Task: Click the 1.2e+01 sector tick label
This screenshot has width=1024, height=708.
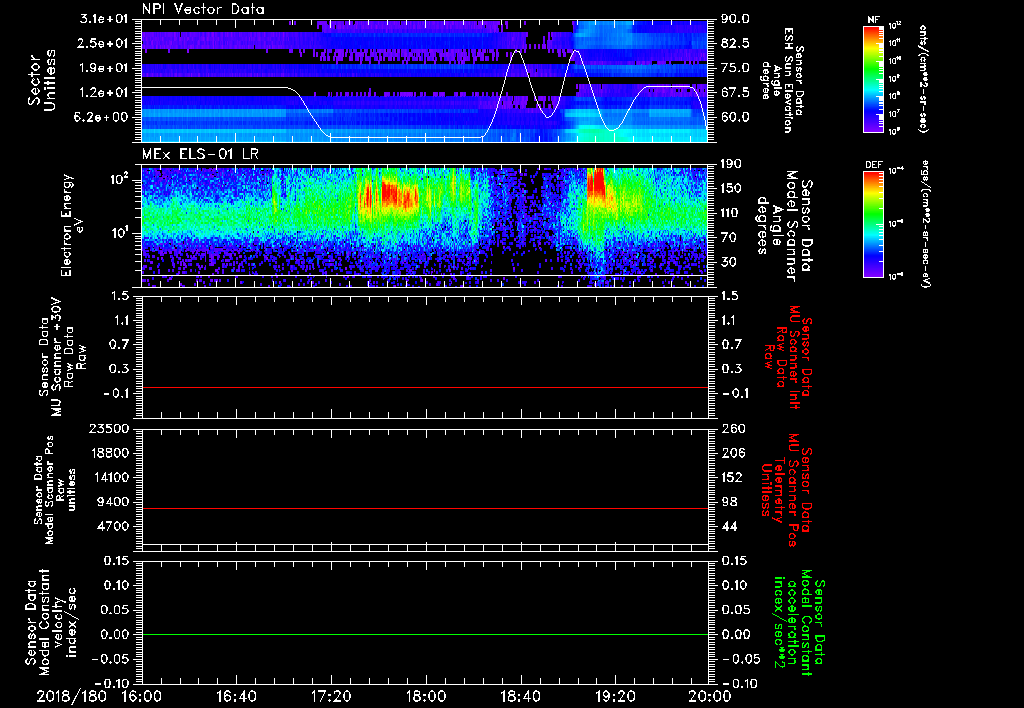Action: 103,93
